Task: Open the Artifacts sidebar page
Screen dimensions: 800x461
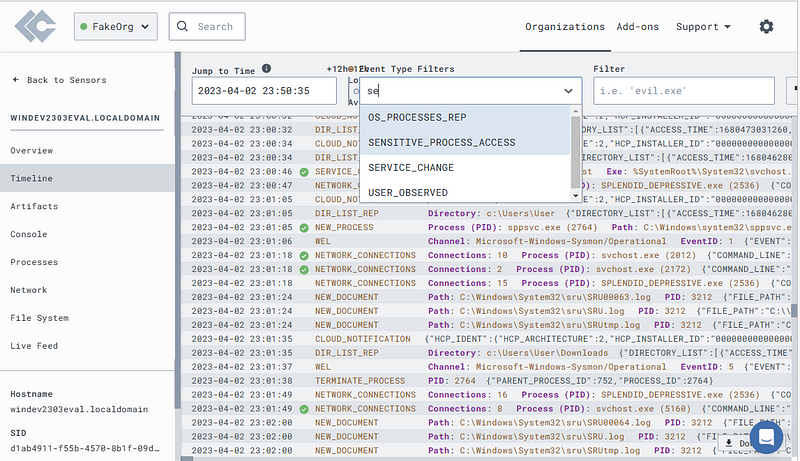Action: coord(87,206)
